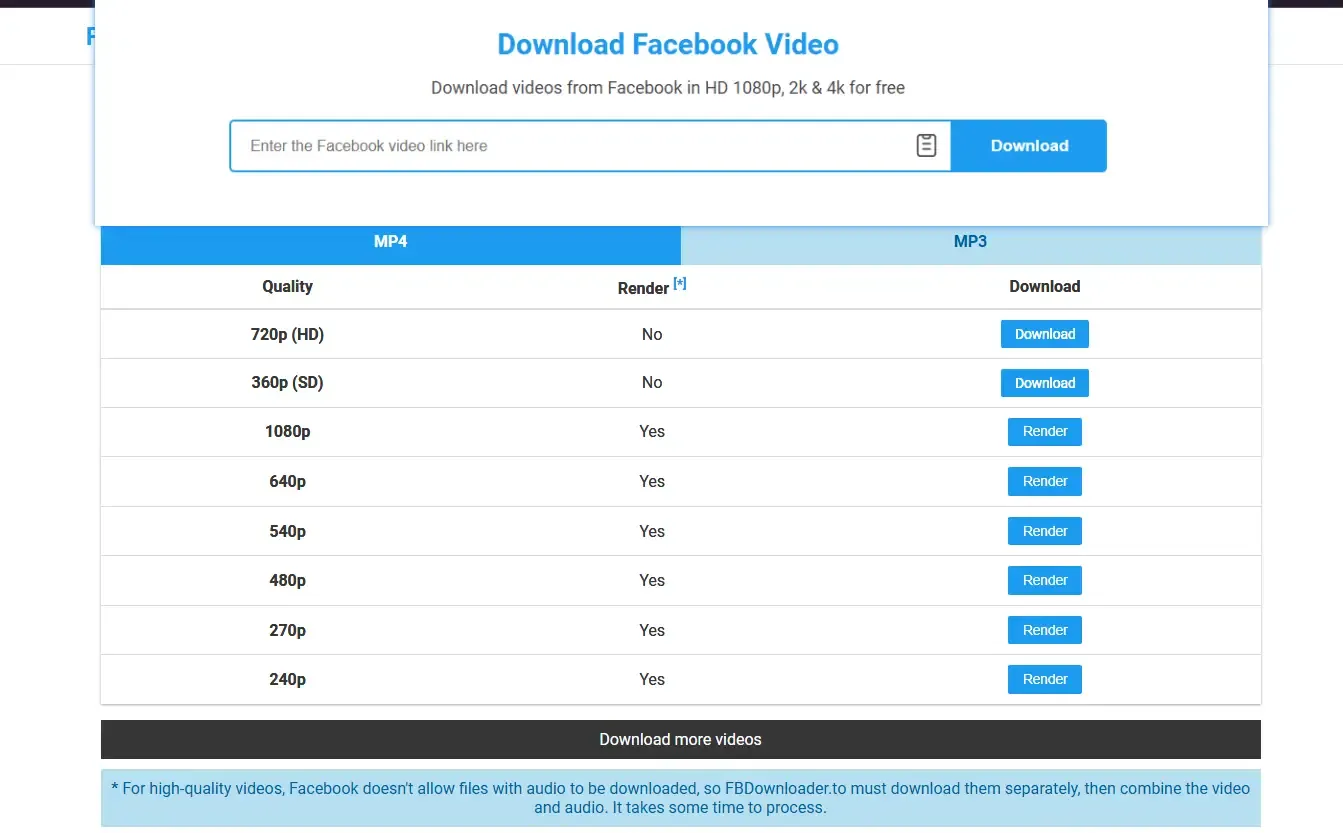1343x833 pixels.
Task: Select the Quality column header
Action: click(x=287, y=286)
